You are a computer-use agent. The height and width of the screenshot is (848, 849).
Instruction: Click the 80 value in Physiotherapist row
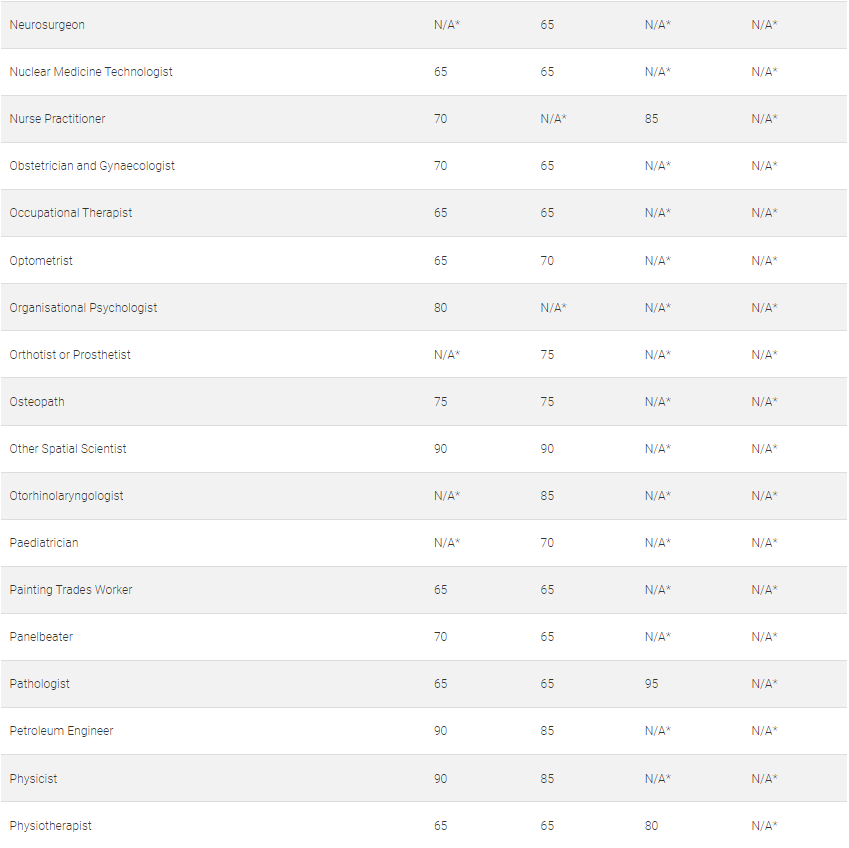[652, 826]
